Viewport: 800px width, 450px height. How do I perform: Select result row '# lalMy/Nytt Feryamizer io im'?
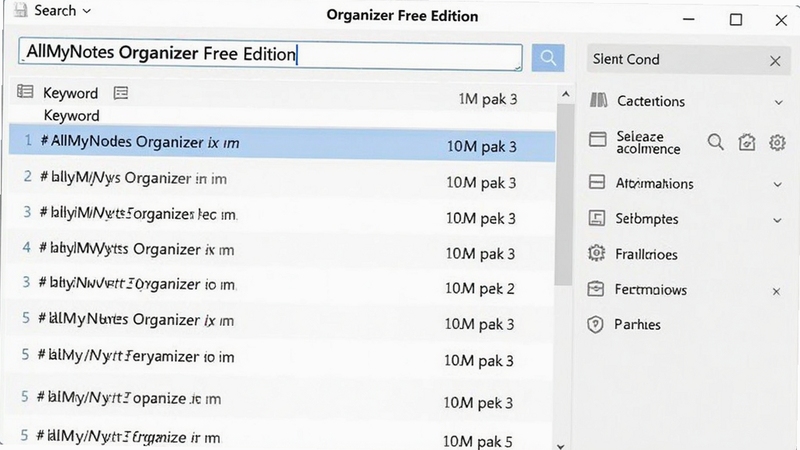(282, 357)
